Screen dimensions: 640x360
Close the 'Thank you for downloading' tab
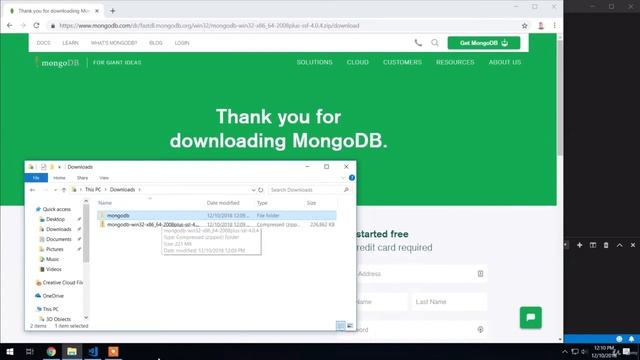[x=97, y=11]
